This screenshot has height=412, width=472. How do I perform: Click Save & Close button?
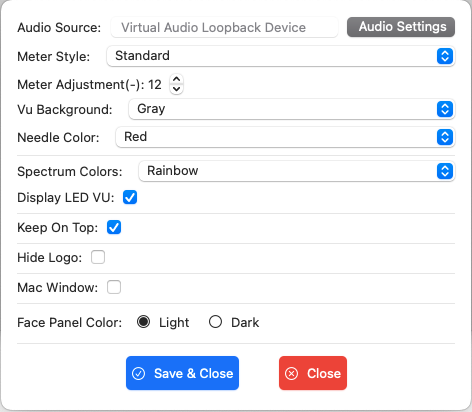(182, 373)
